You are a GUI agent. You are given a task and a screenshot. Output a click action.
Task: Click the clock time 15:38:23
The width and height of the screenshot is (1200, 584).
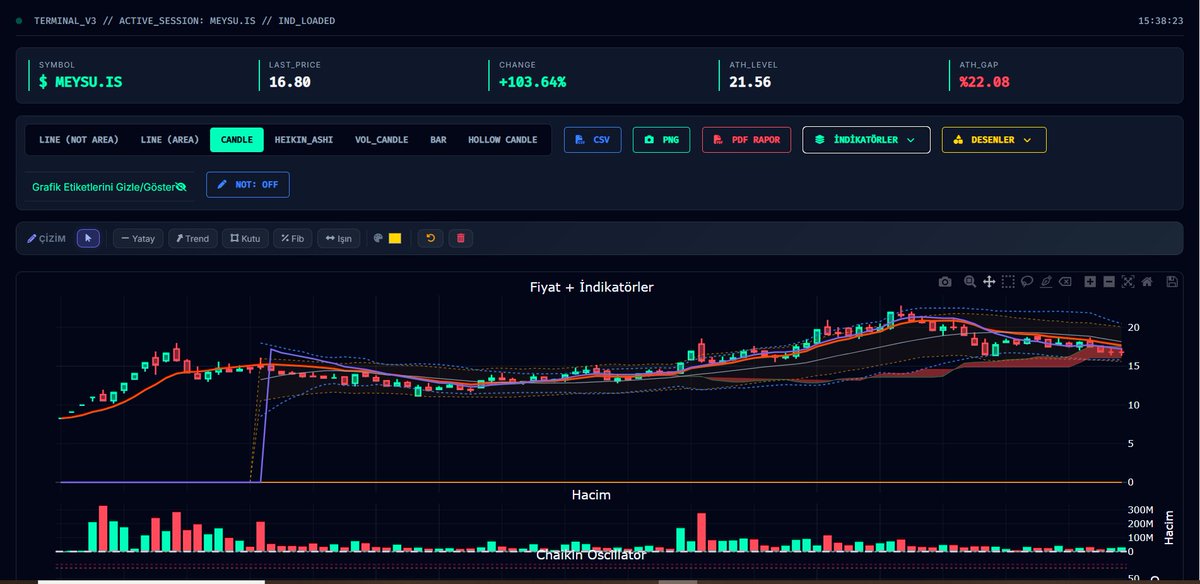(x=1161, y=20)
